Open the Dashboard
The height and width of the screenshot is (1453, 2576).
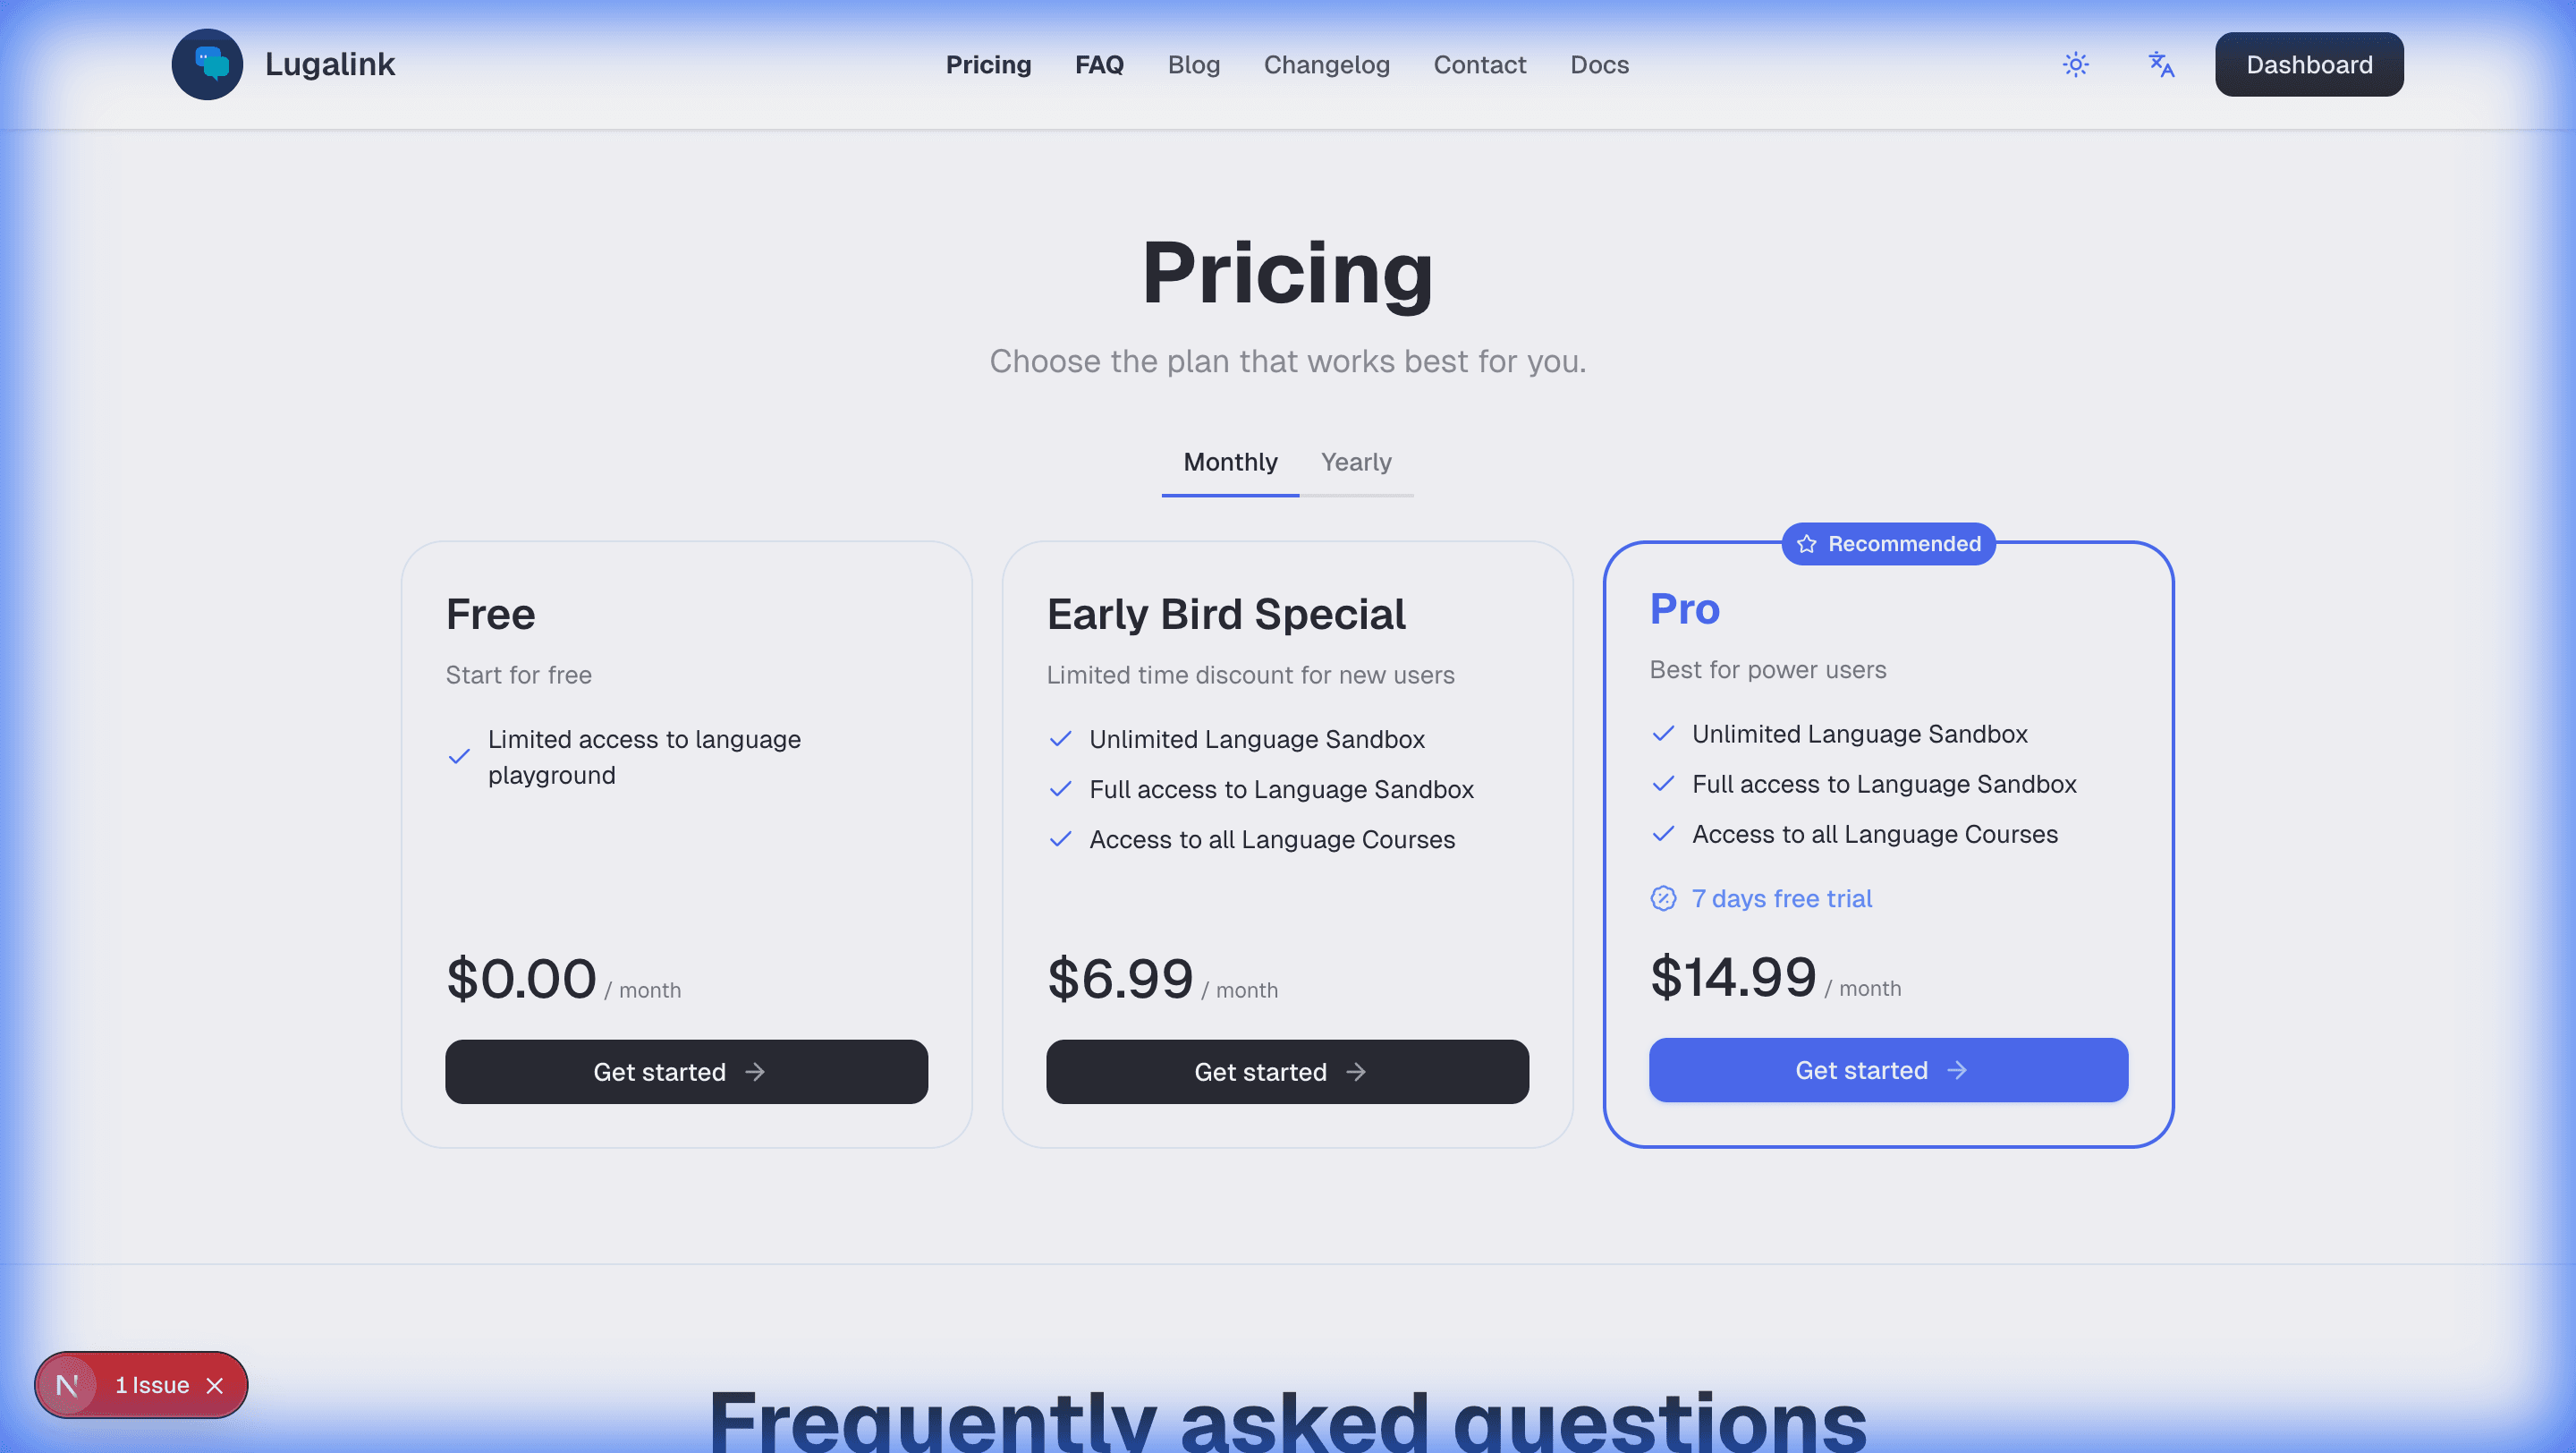2309,64
